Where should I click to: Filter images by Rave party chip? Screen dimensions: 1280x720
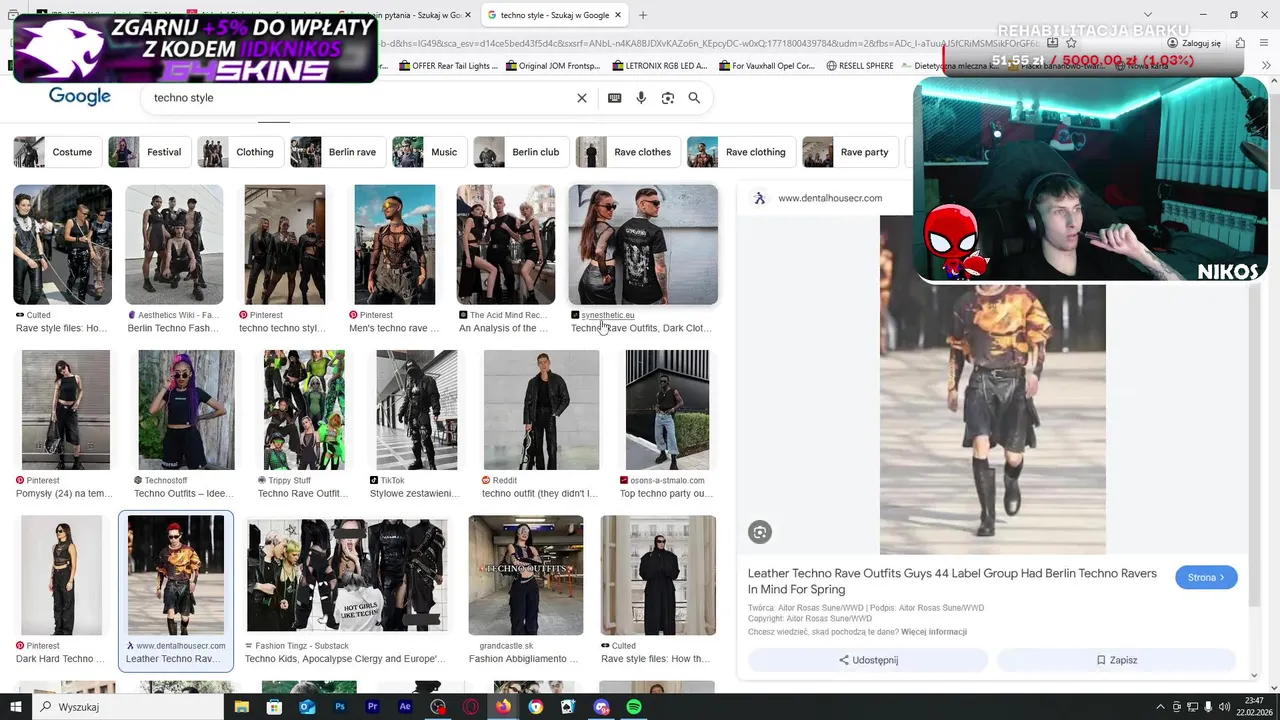850,152
